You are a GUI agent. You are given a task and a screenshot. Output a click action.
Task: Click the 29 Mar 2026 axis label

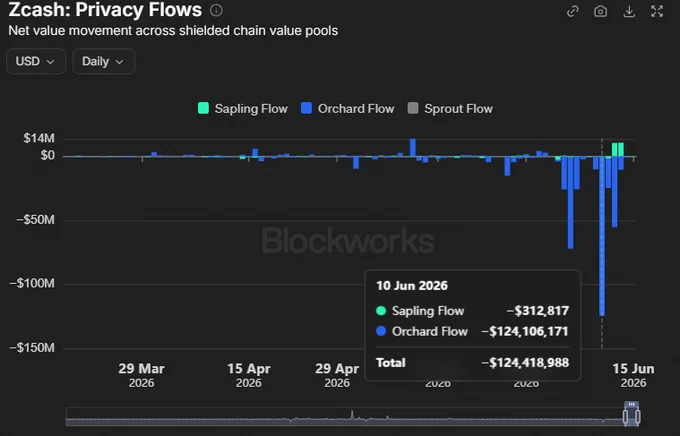click(x=141, y=375)
